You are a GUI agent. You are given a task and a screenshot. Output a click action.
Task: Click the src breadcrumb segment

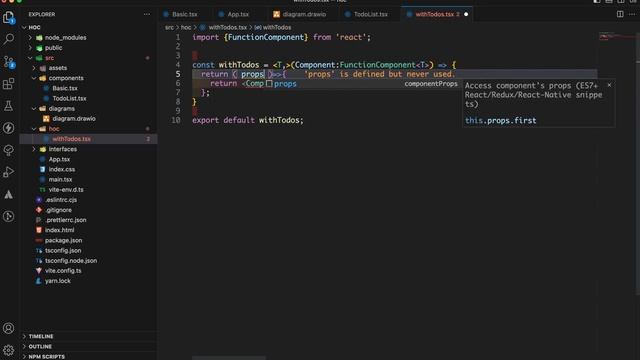coord(169,27)
